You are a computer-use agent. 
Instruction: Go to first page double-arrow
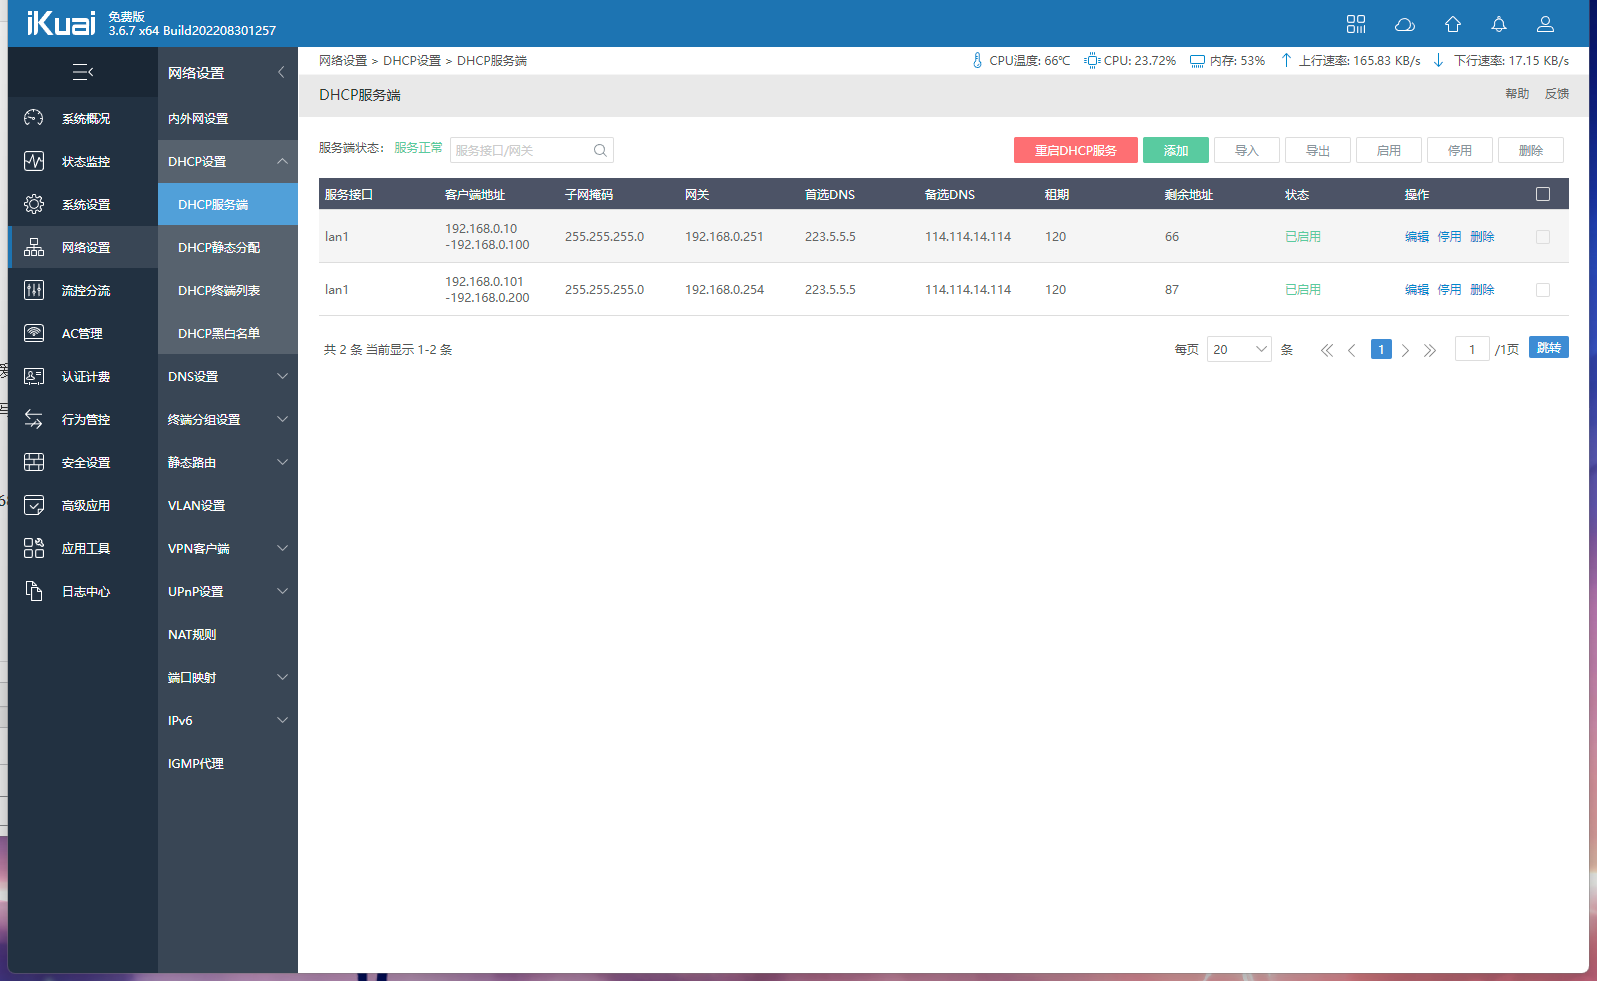[1327, 350]
